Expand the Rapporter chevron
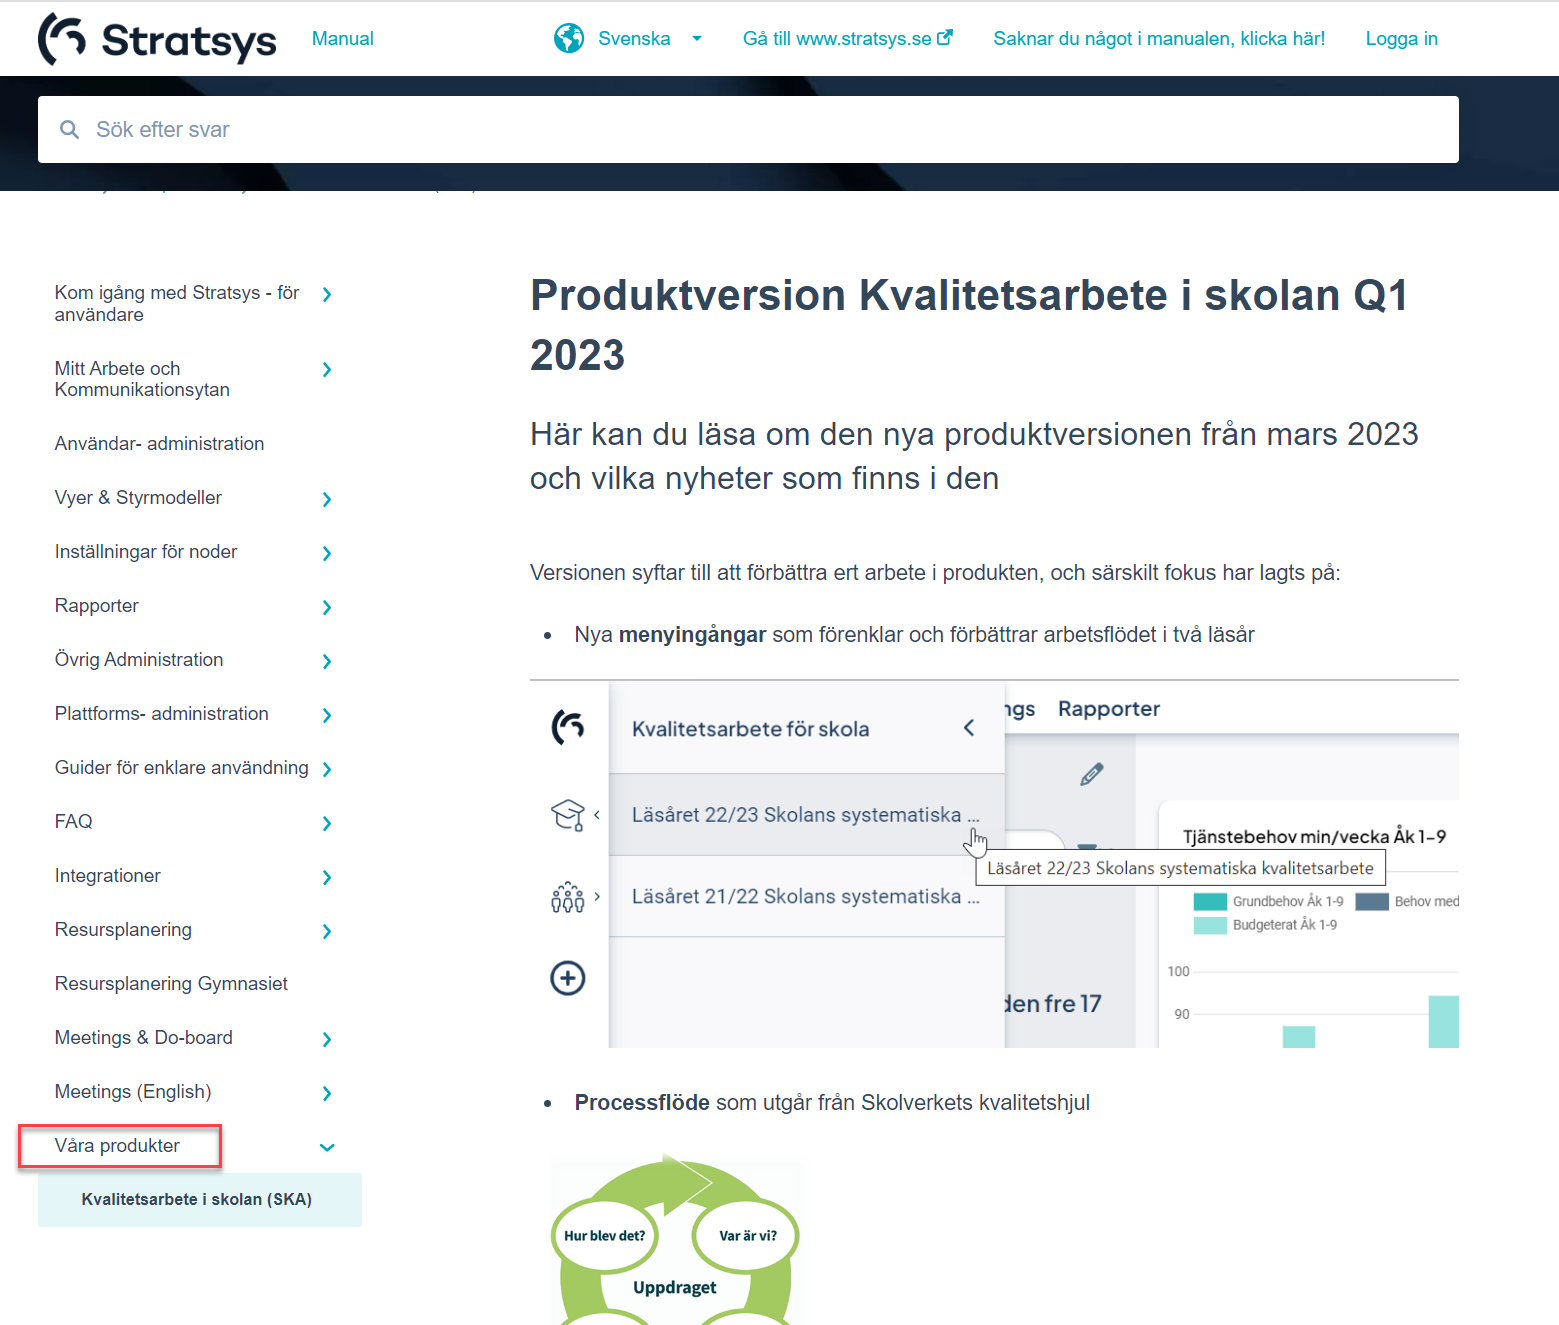This screenshot has width=1559, height=1325. click(327, 607)
